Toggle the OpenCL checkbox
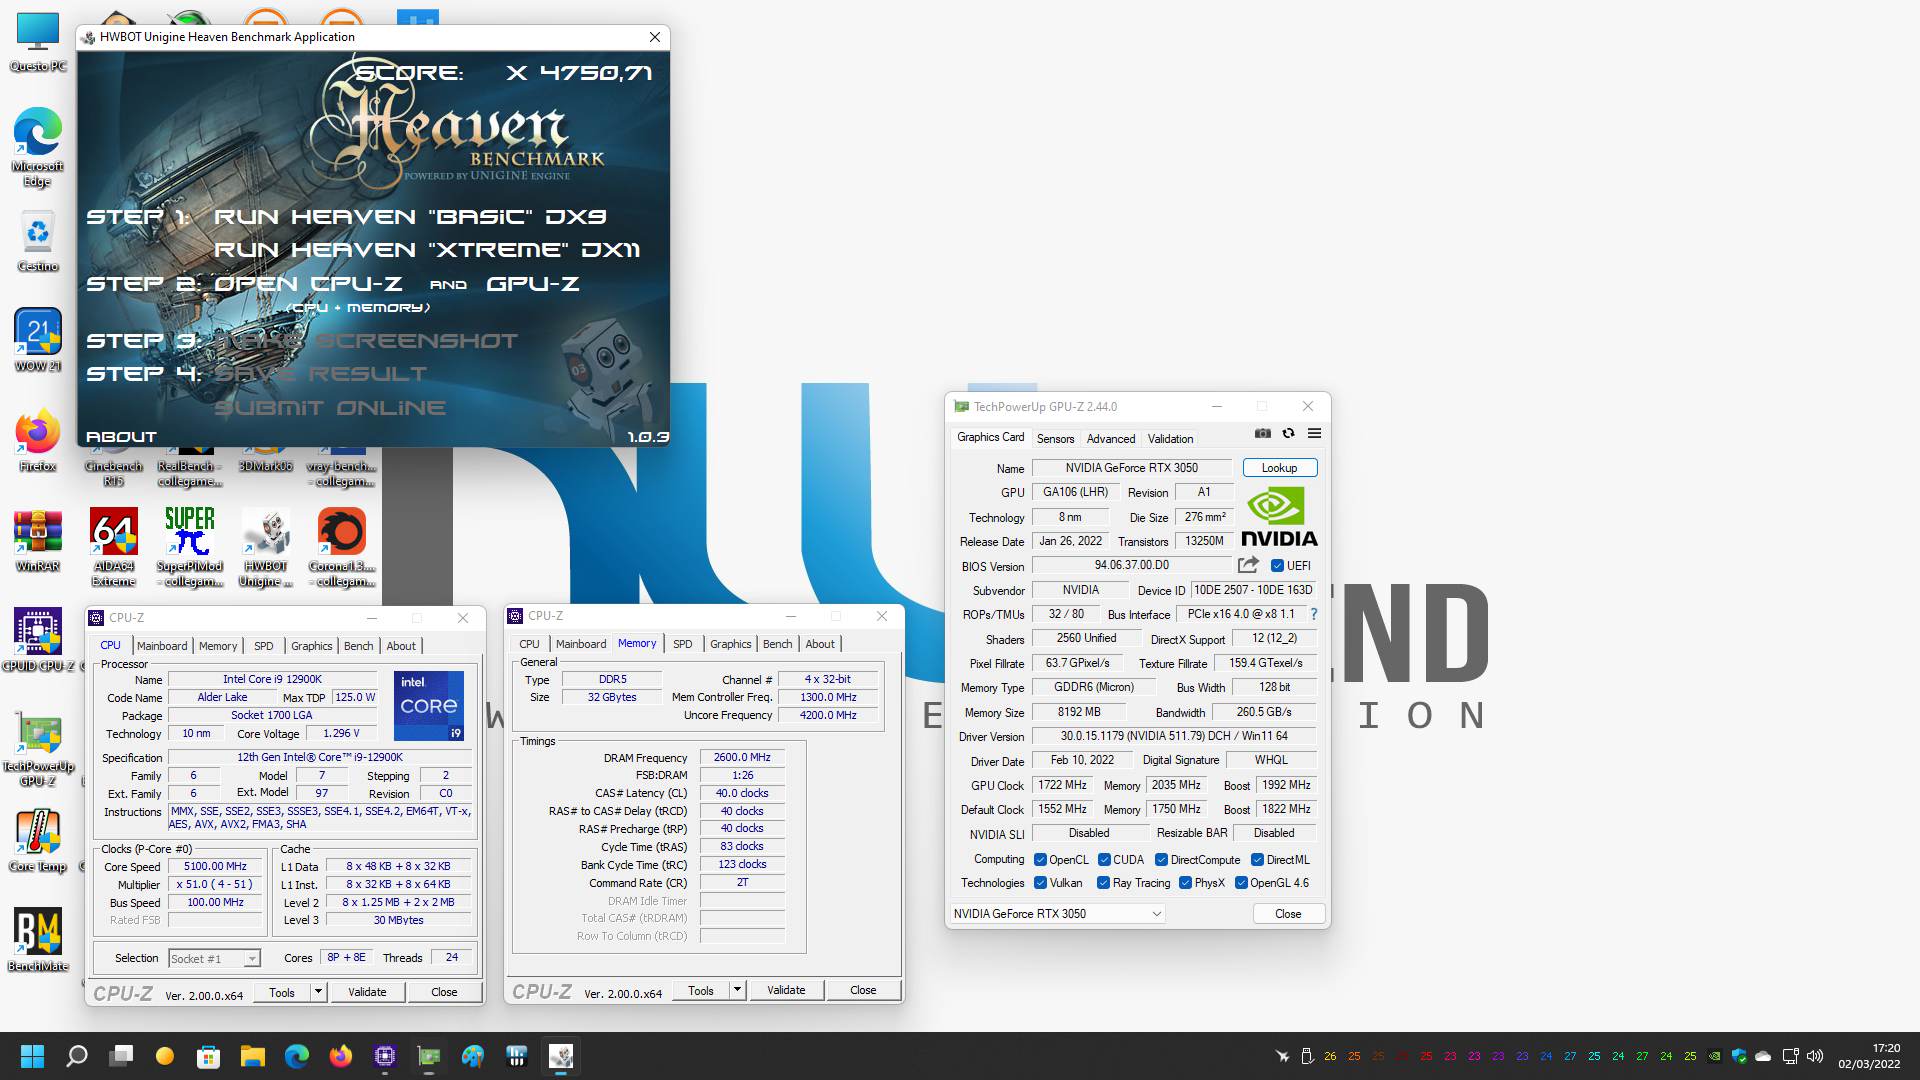Image resolution: width=1920 pixels, height=1080 pixels. tap(1040, 860)
